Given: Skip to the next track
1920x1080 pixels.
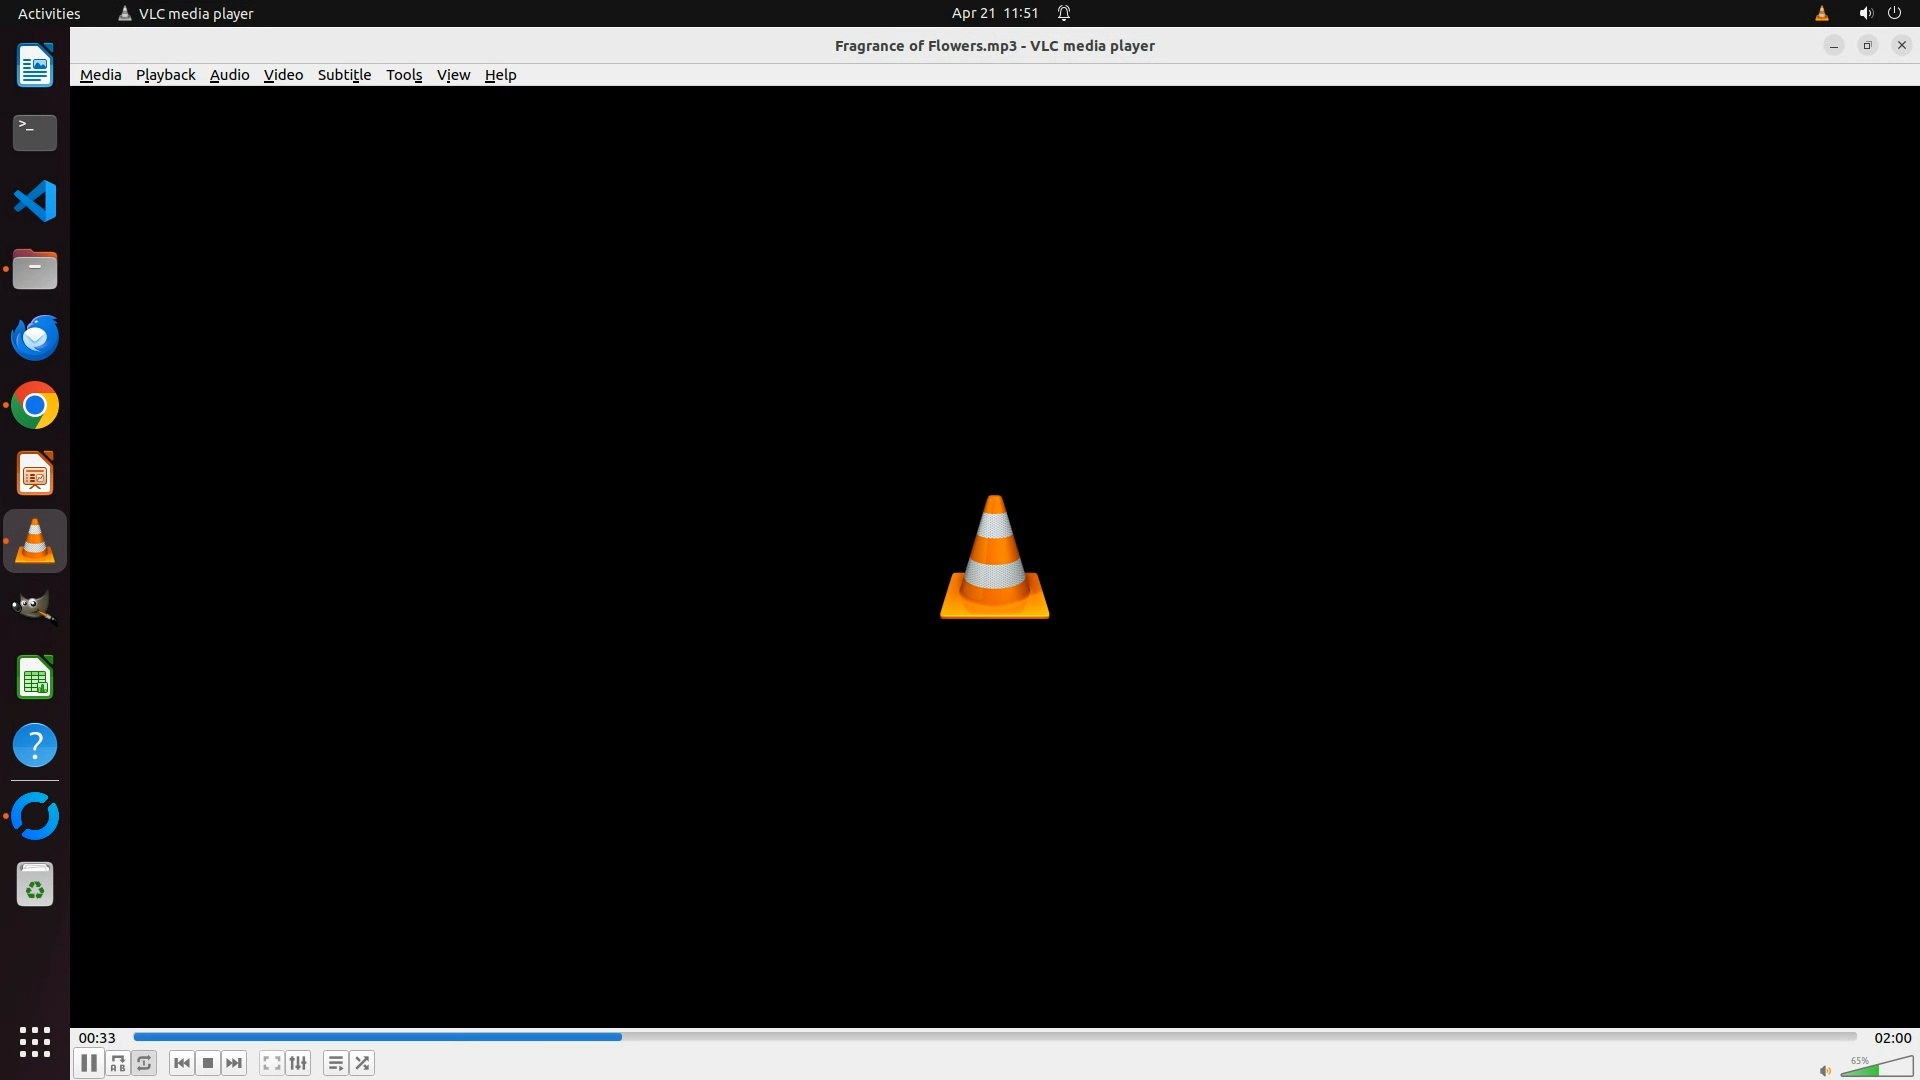Looking at the screenshot, I should click(x=234, y=1063).
